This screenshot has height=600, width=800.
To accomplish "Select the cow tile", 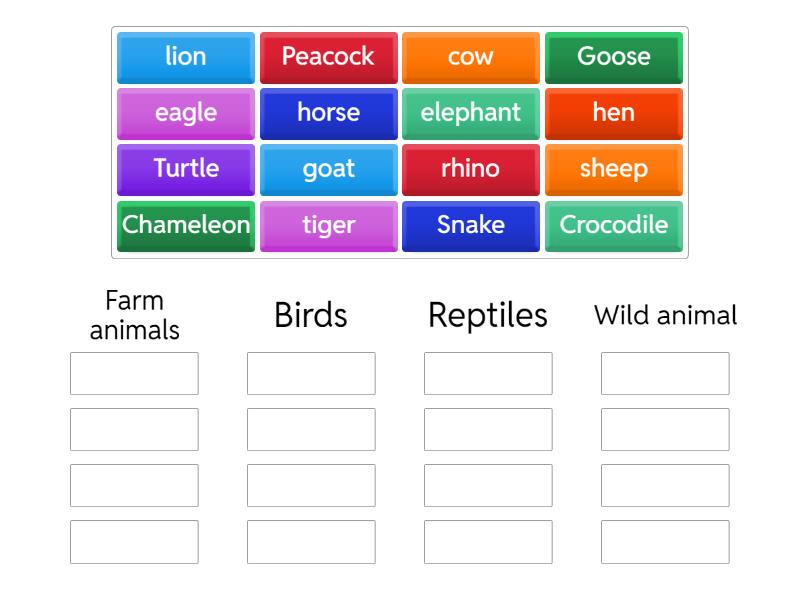I will pyautogui.click(x=471, y=57).
